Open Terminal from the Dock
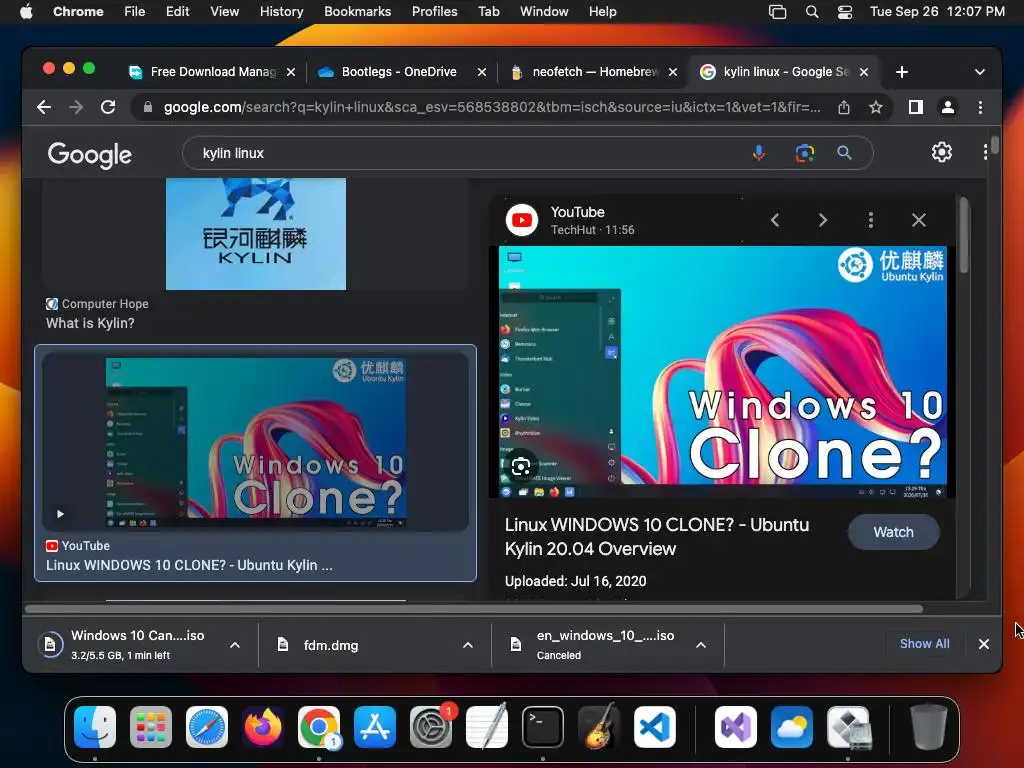 [543, 727]
